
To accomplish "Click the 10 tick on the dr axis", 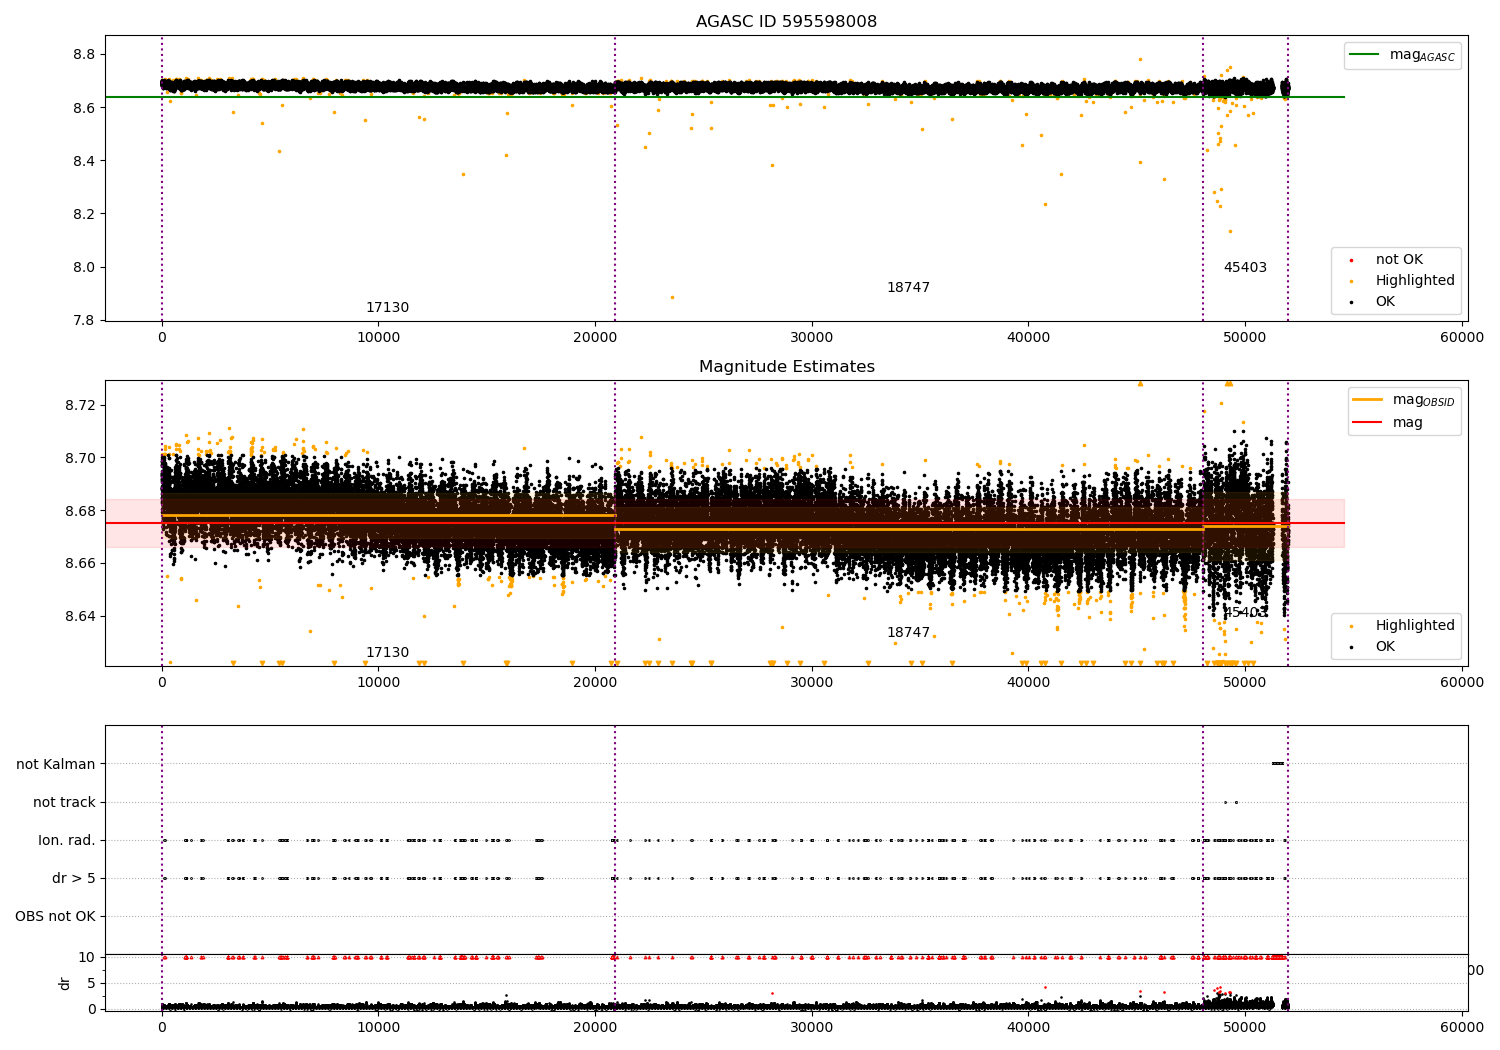I will (x=87, y=958).
